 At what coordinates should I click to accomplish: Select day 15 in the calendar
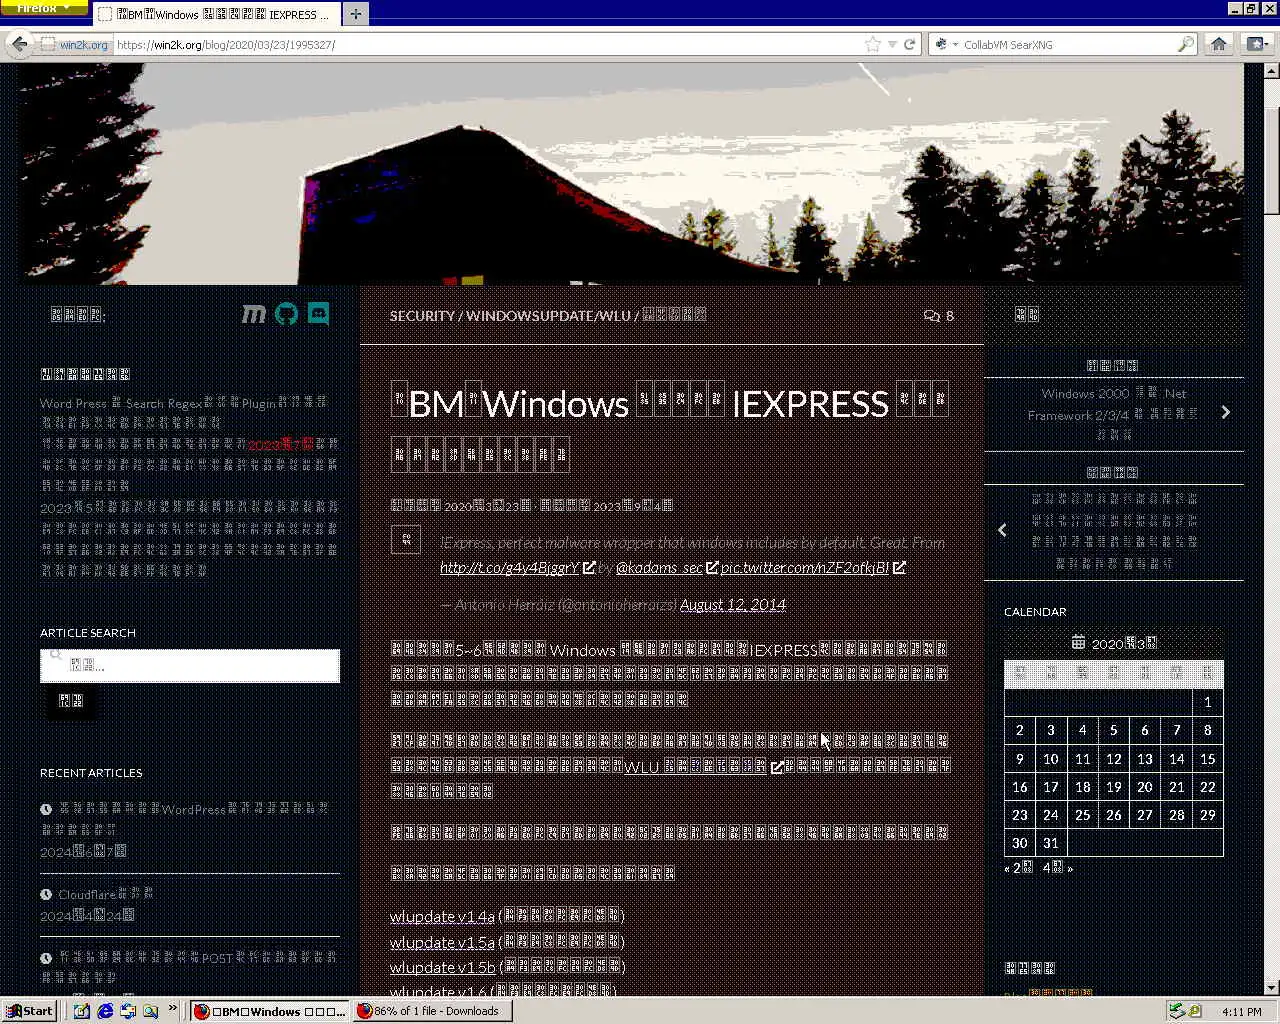pos(1207,759)
